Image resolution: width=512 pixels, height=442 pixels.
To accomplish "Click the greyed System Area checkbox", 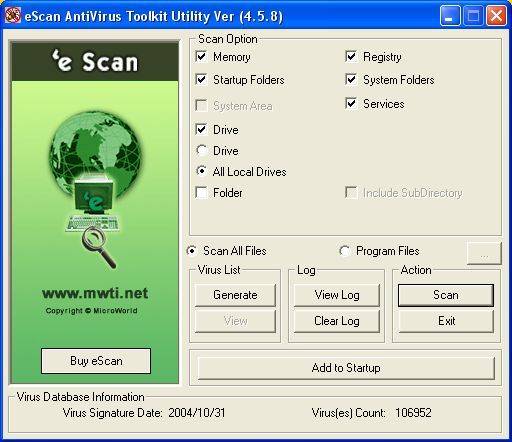I will (202, 106).
